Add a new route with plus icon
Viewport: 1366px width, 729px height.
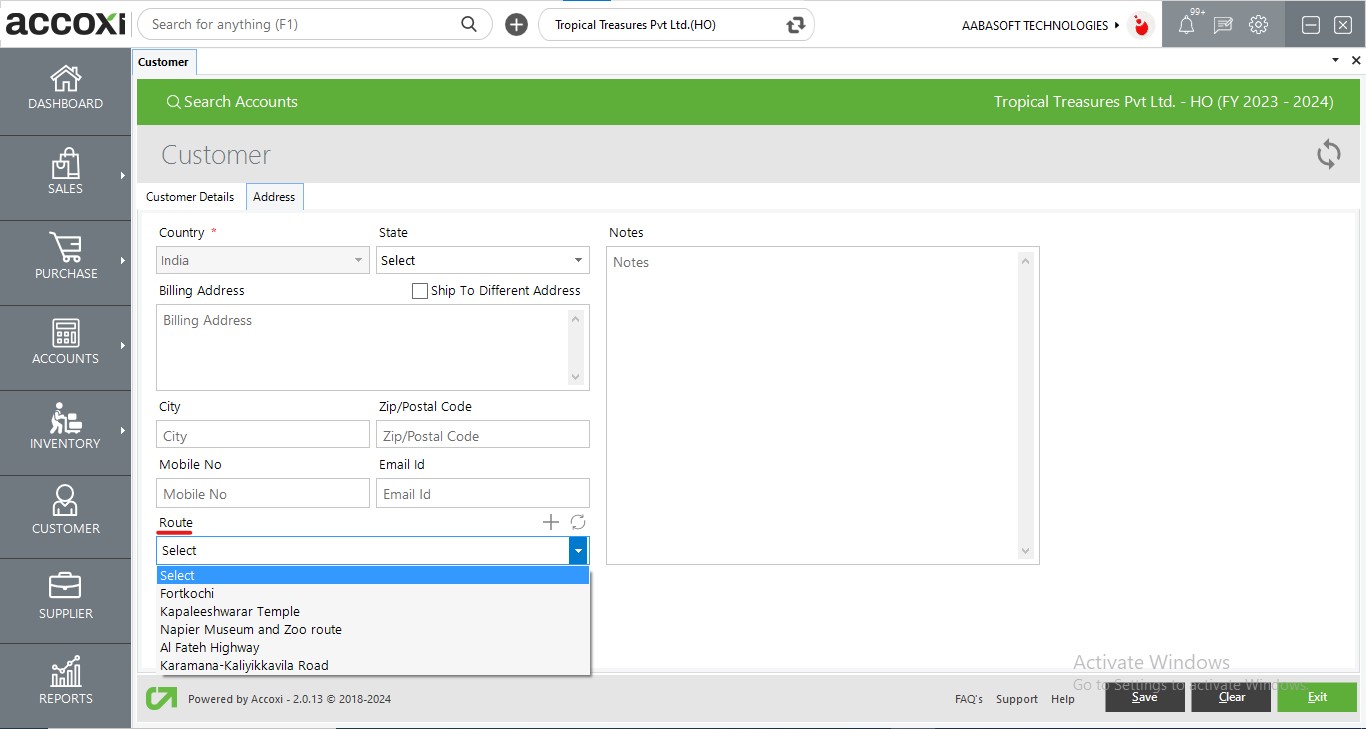click(x=550, y=522)
